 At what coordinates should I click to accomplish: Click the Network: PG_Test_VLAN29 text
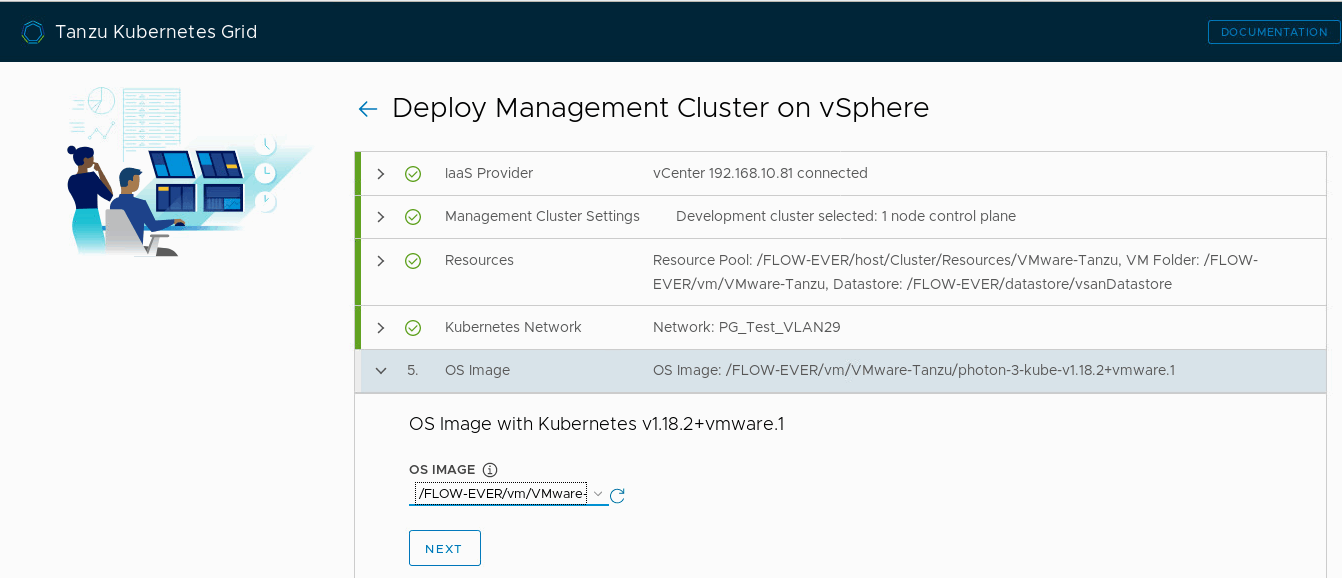click(747, 327)
